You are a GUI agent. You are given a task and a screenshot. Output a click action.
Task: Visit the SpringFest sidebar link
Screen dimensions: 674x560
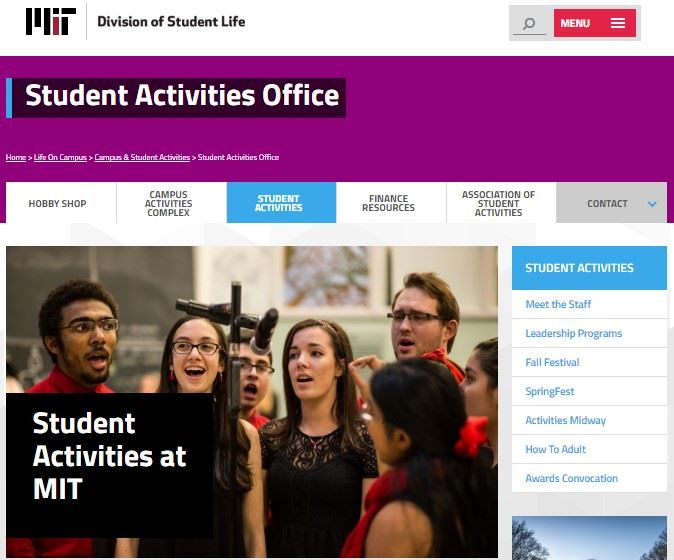(x=549, y=392)
